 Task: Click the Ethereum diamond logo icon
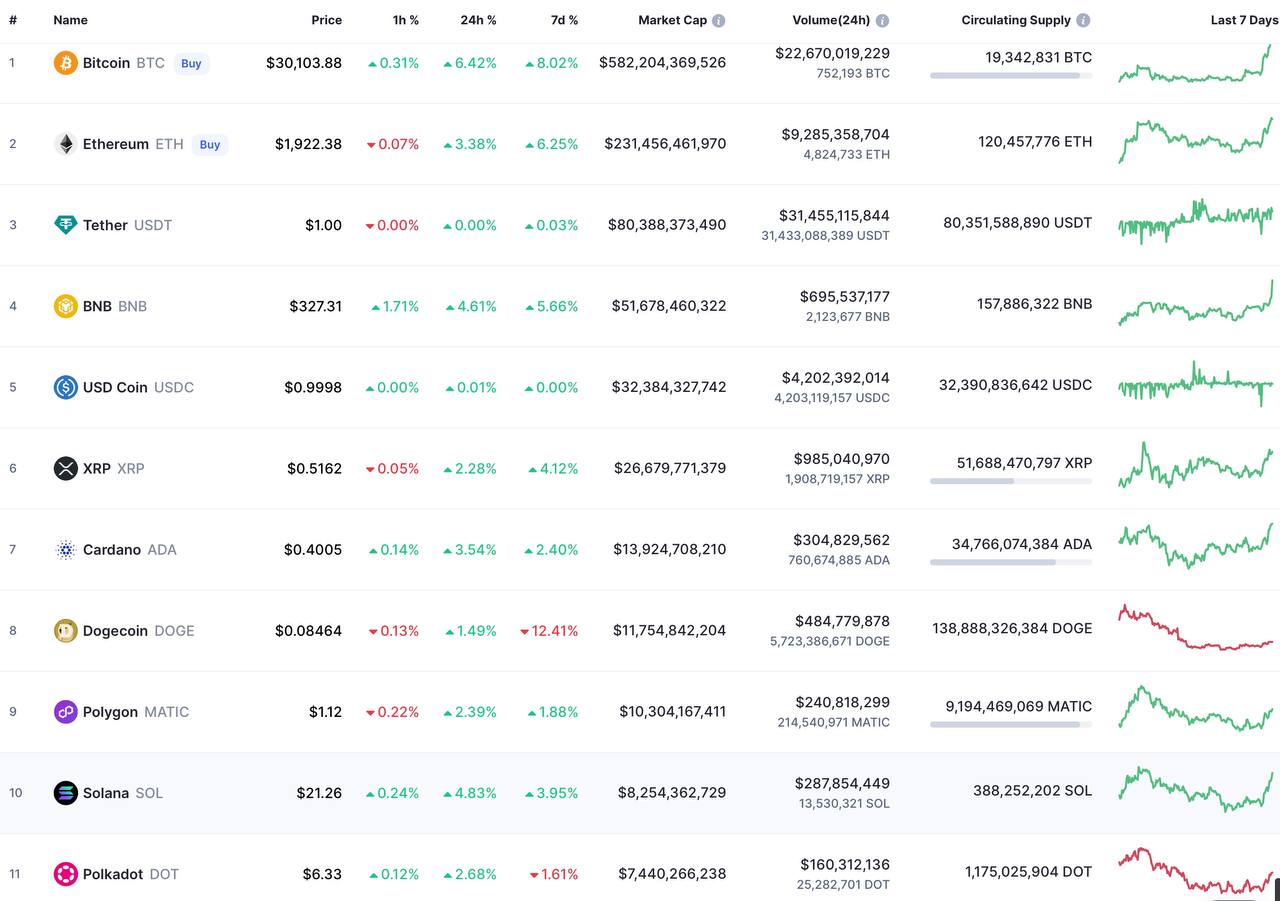(65, 144)
